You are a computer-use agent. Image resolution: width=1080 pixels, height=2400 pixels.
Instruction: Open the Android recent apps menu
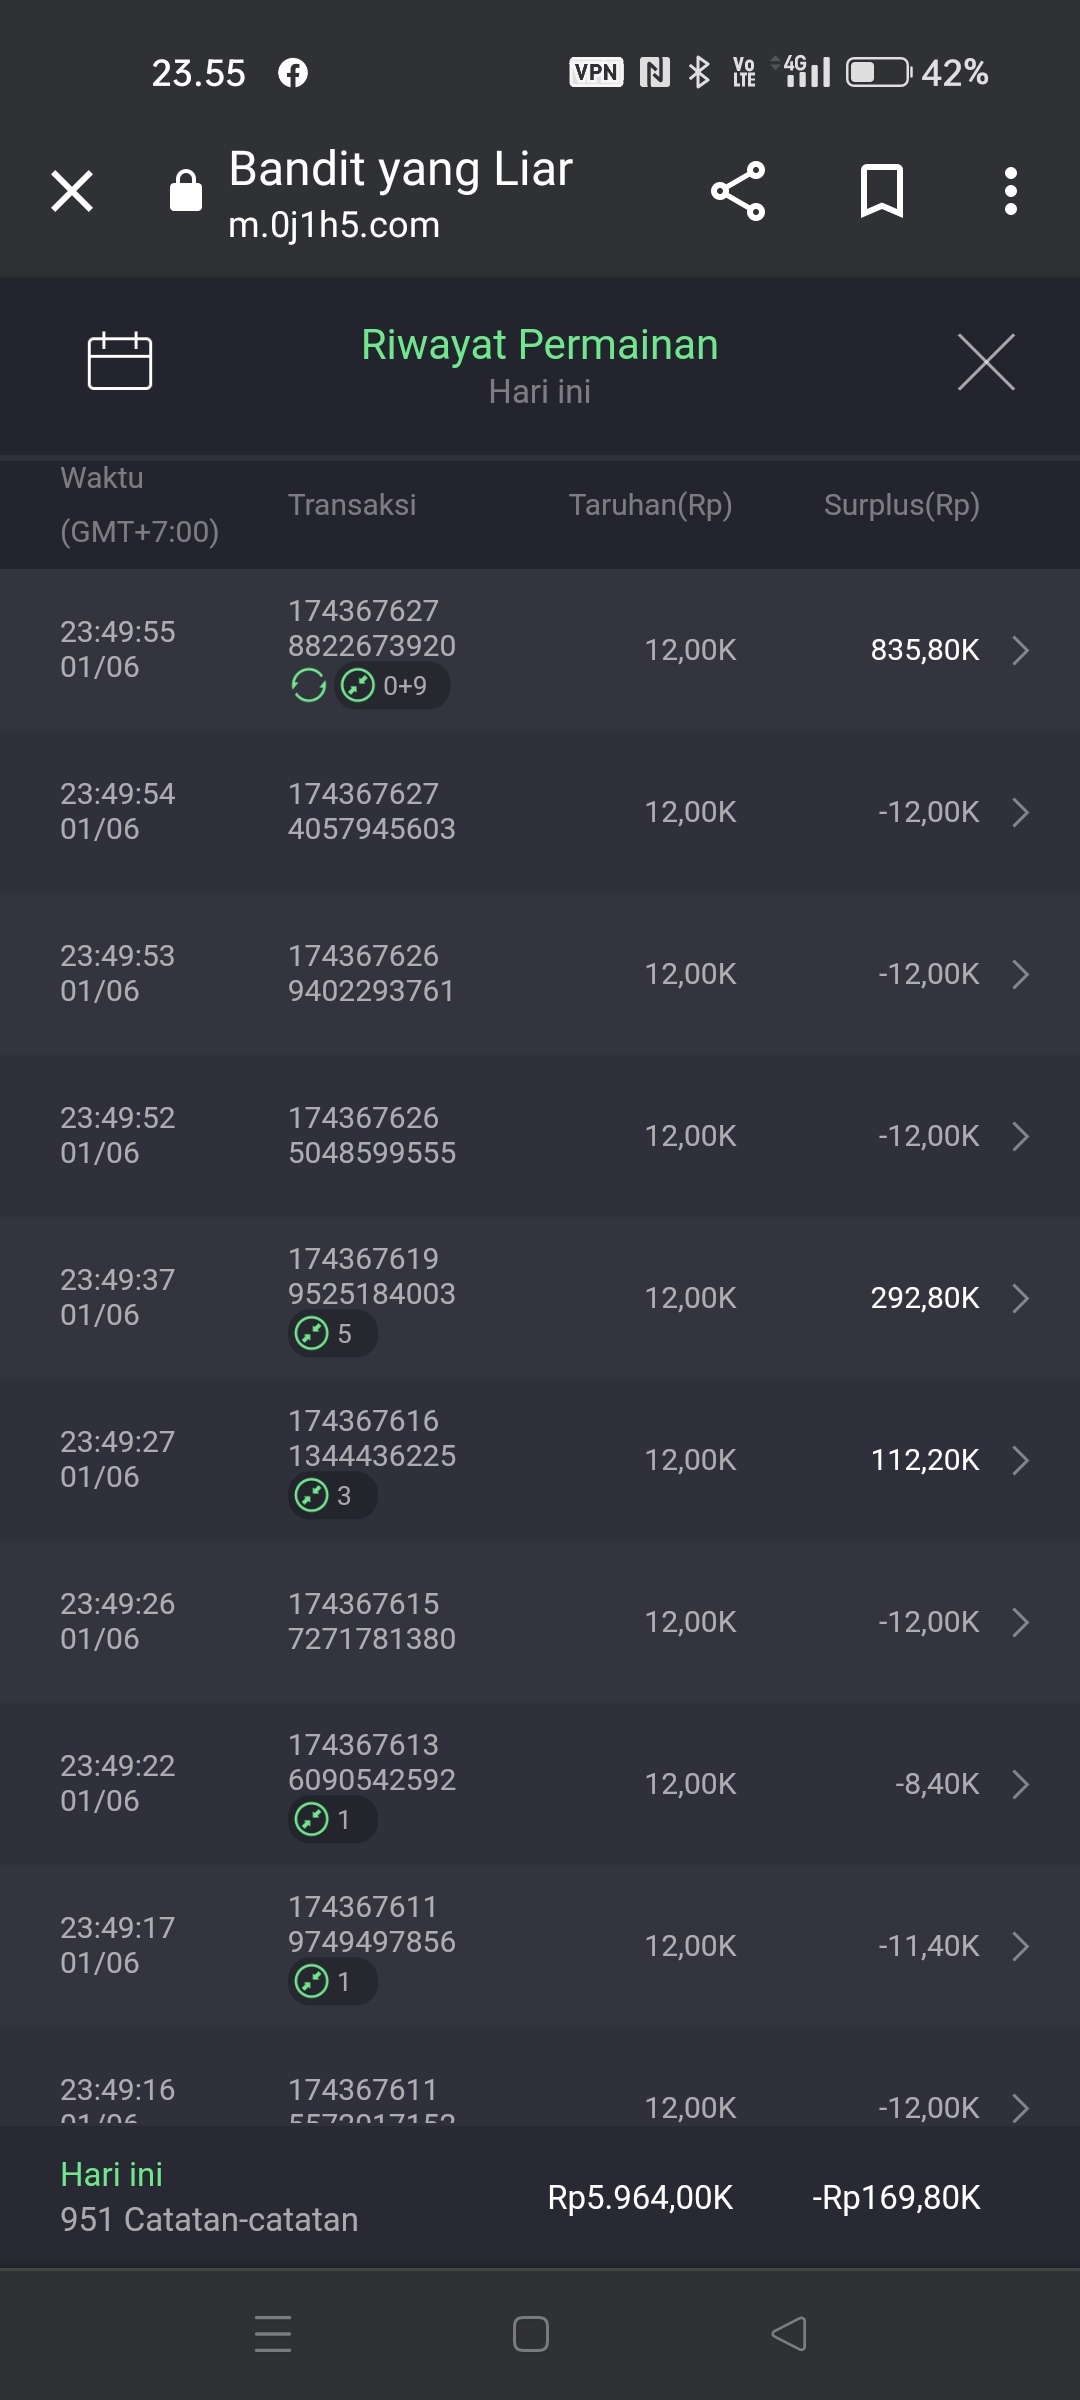pyautogui.click(x=273, y=2334)
